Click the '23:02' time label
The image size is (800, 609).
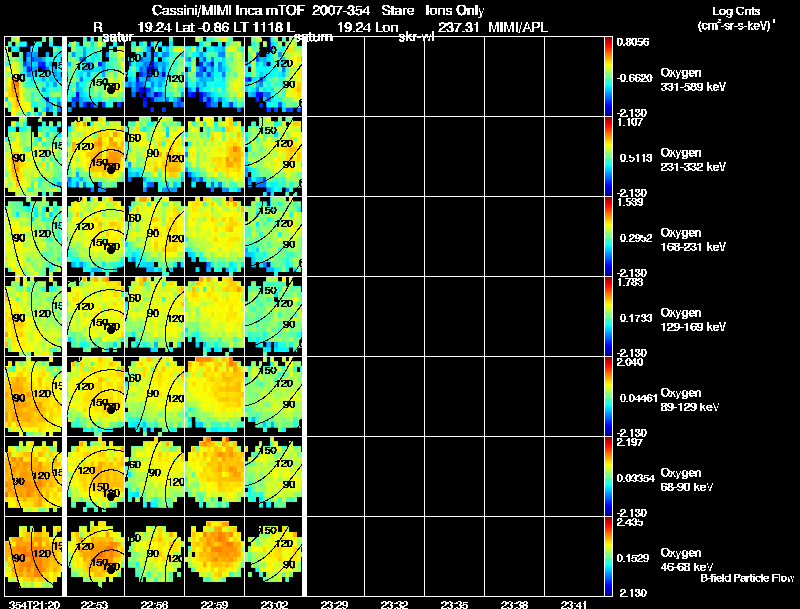click(x=274, y=605)
